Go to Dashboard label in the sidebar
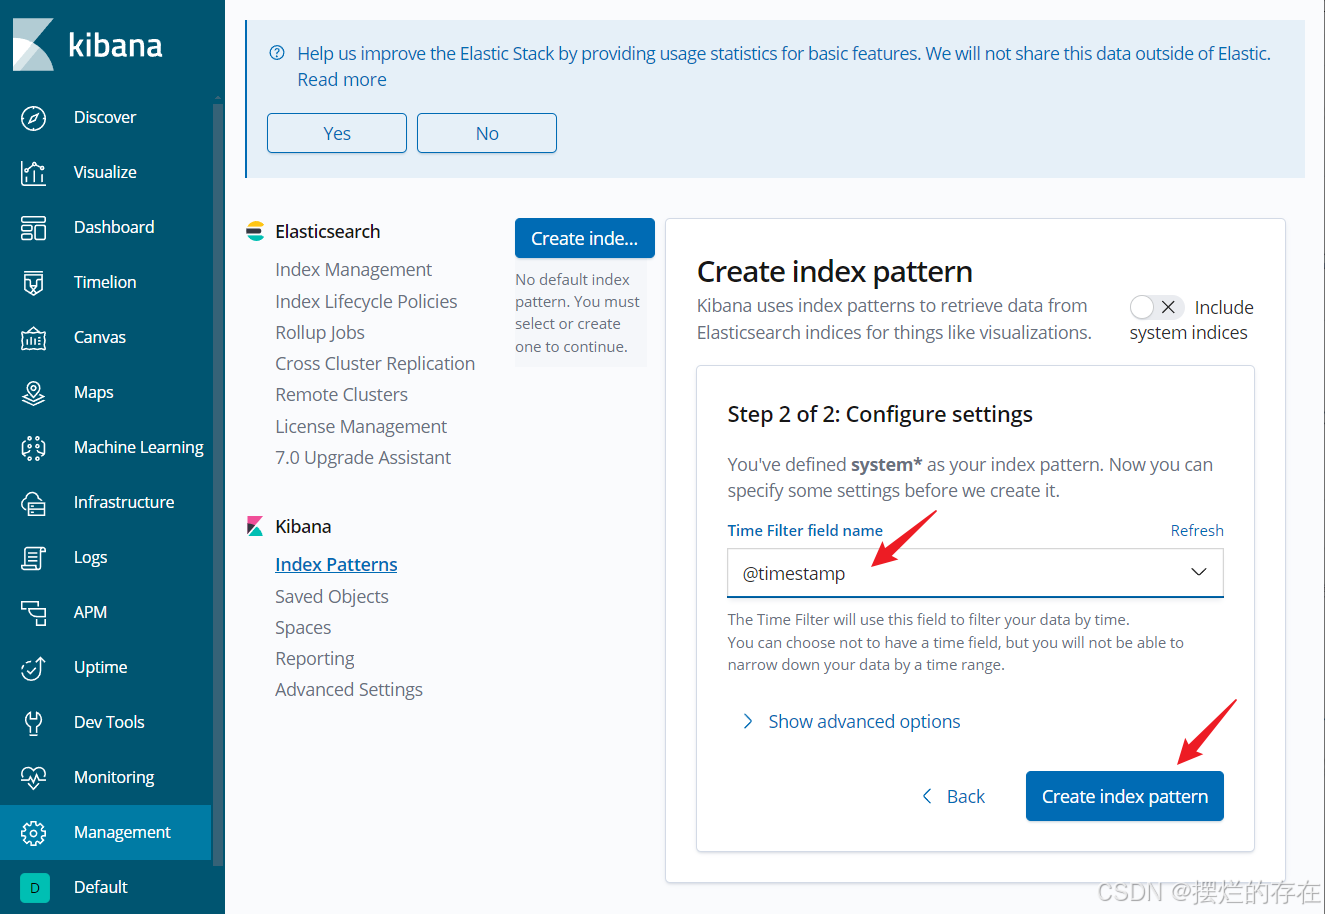Viewport: 1325px width, 914px height. coord(114,227)
